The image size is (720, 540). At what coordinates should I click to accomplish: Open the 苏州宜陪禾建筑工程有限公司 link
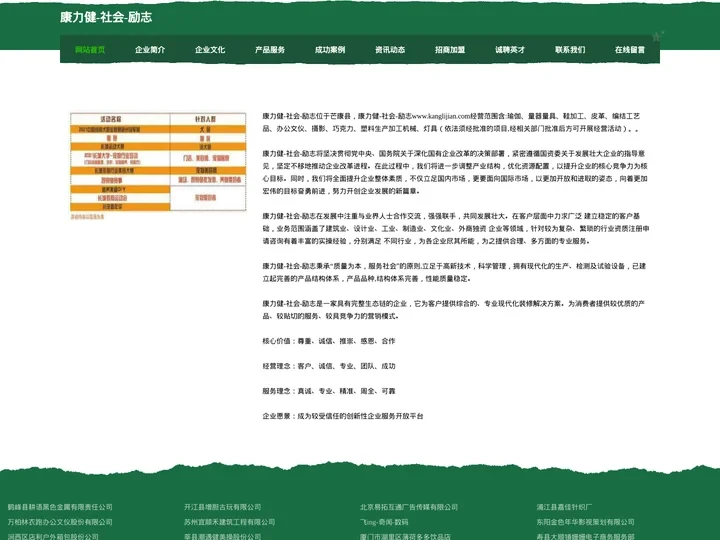[x=229, y=522]
